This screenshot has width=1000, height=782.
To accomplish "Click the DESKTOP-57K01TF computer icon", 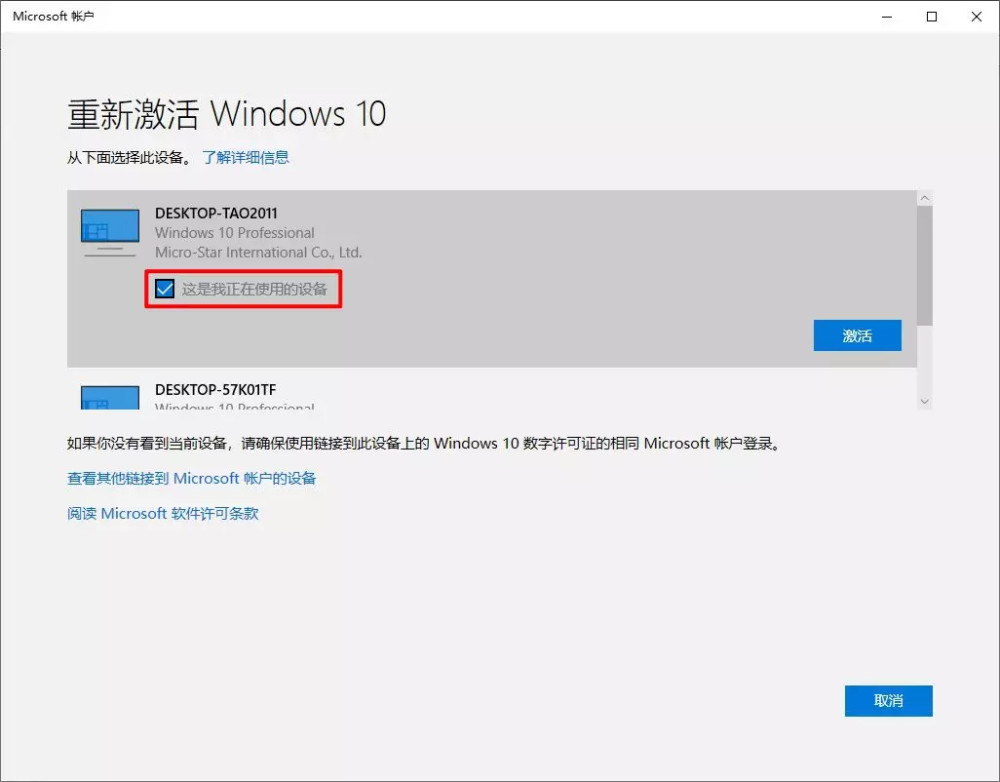I will pos(110,397).
